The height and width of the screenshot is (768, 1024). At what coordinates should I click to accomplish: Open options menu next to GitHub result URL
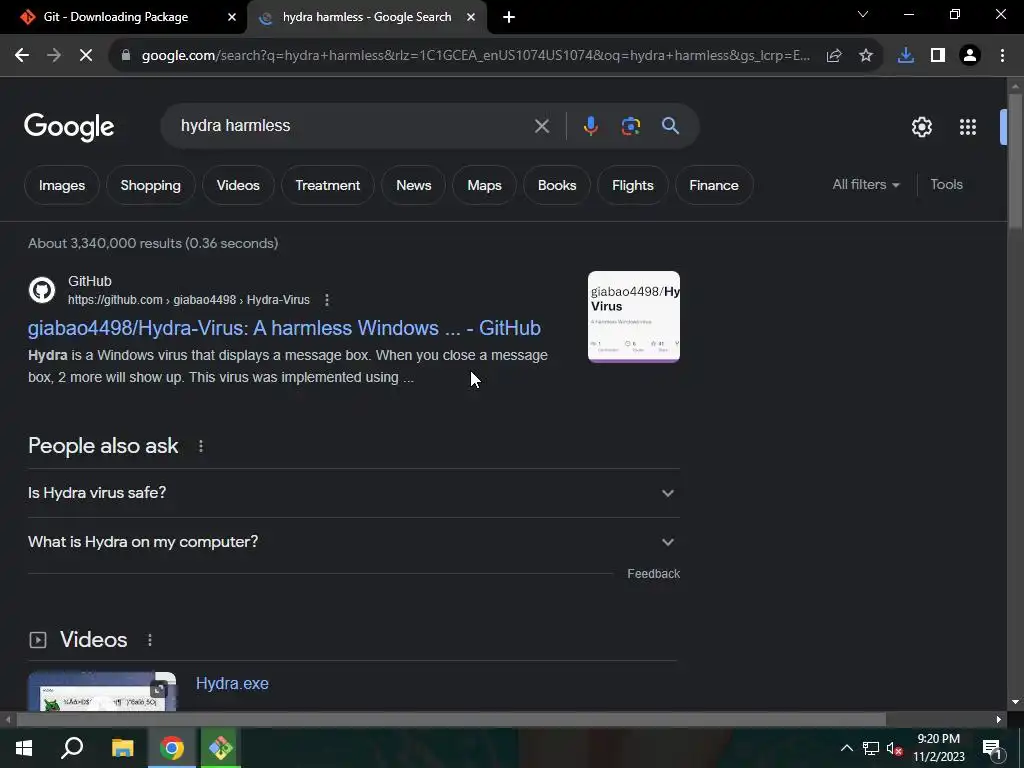click(327, 300)
